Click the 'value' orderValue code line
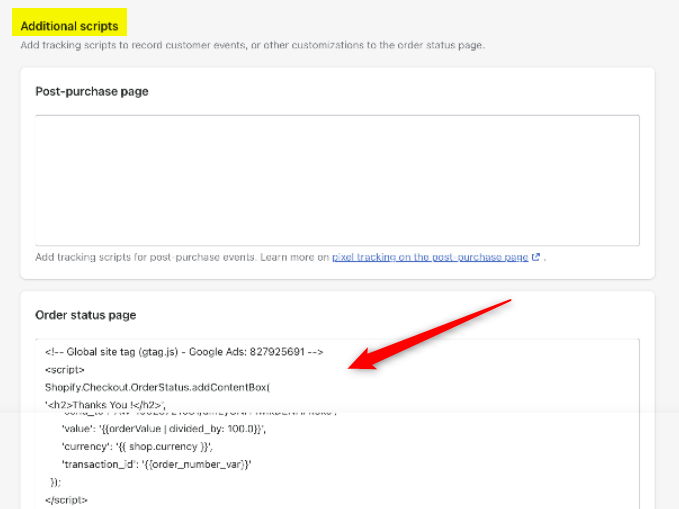Image resolution: width=679 pixels, height=509 pixels. coord(164,428)
